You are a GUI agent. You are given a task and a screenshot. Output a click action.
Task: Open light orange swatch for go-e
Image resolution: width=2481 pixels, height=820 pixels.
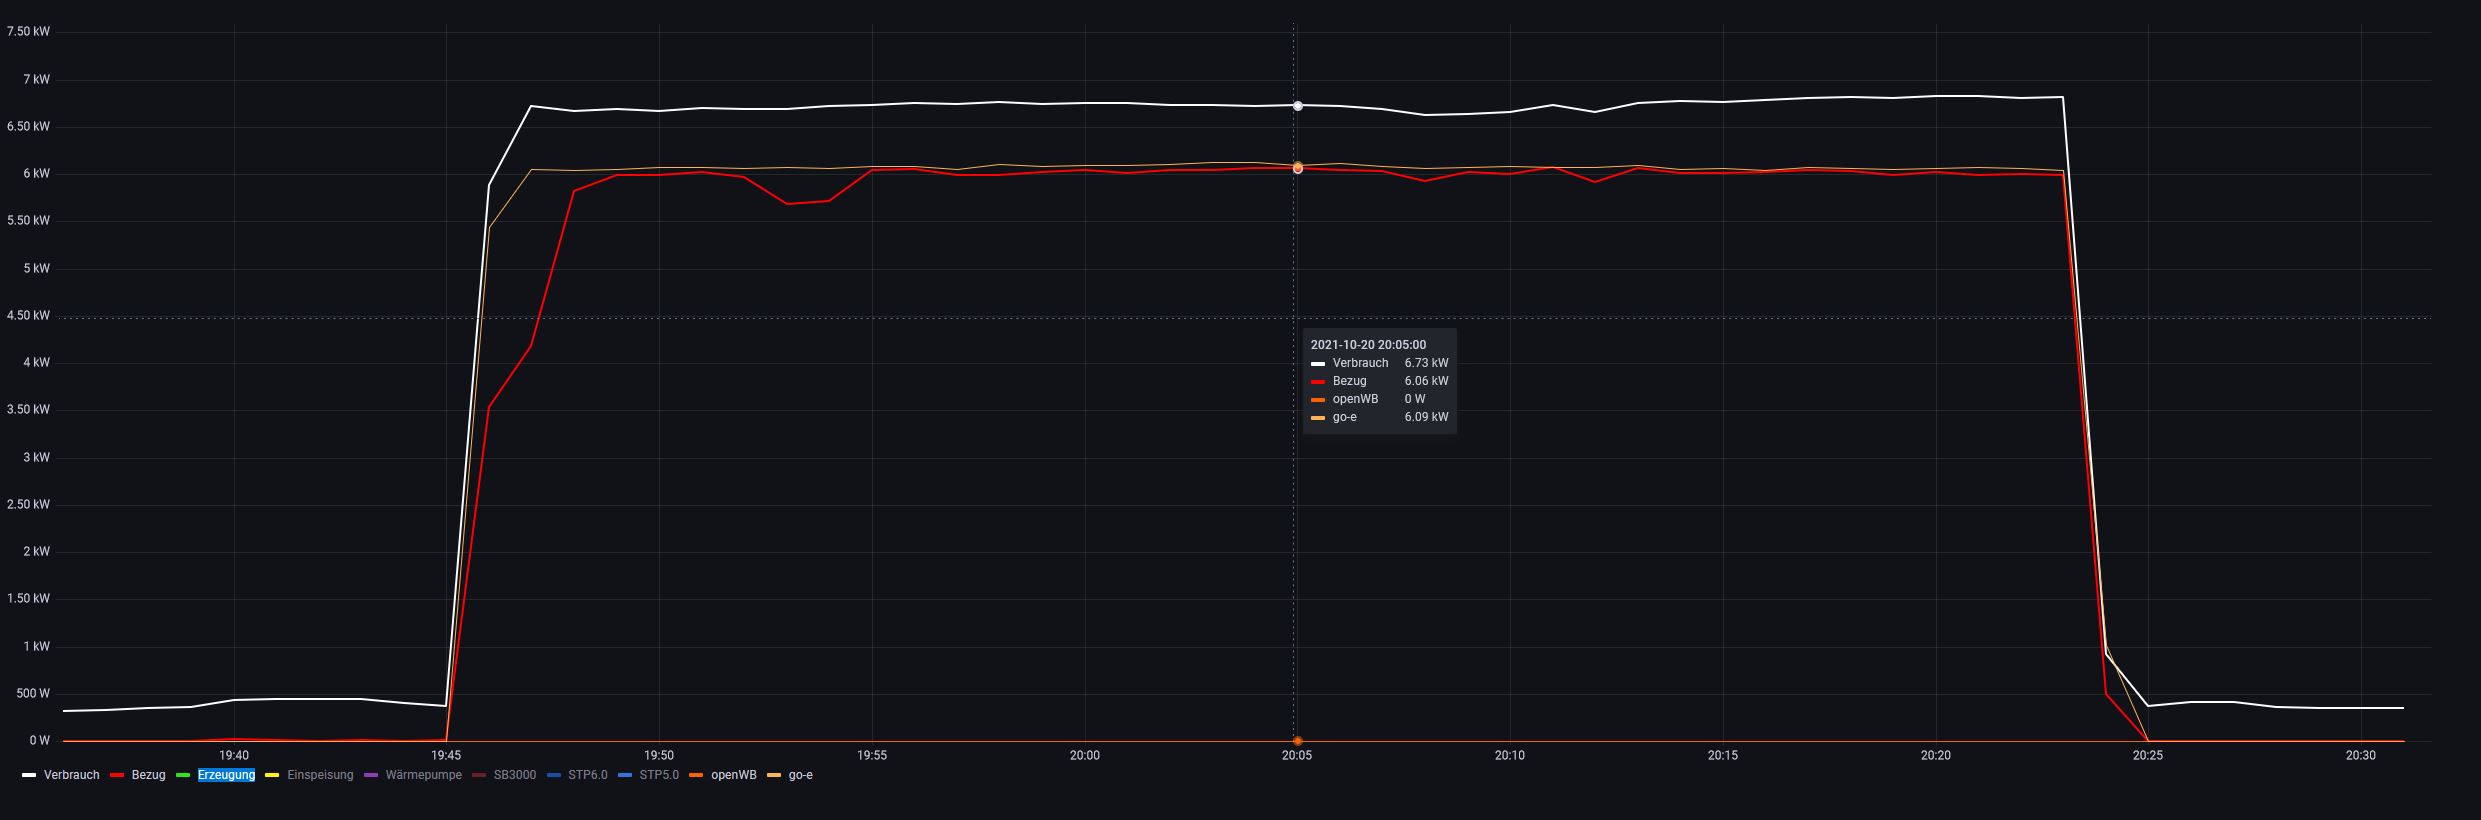coord(774,775)
